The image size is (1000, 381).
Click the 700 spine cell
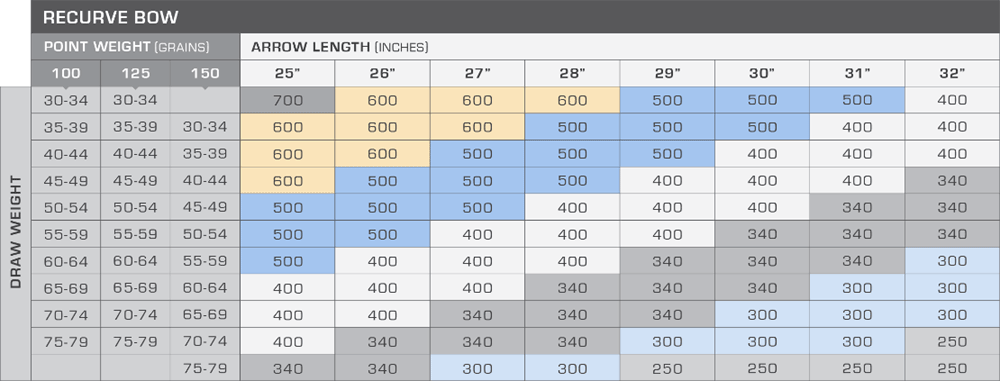(287, 100)
